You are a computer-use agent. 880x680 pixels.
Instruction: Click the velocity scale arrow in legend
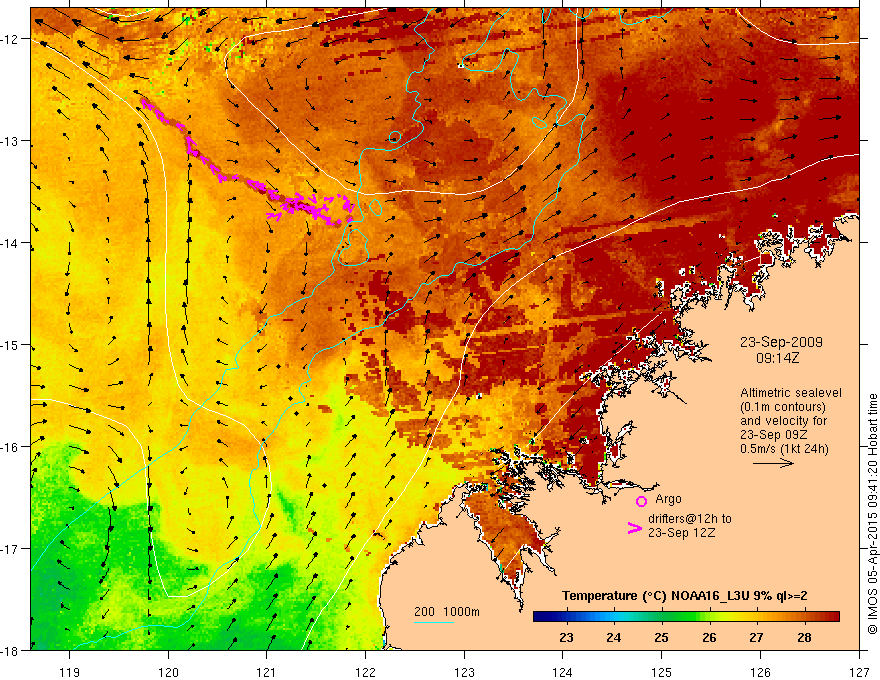[773, 463]
